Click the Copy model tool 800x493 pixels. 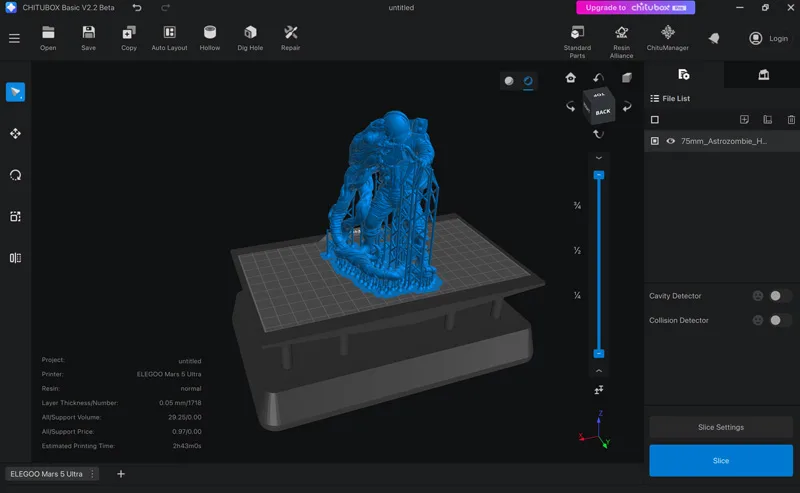(129, 38)
